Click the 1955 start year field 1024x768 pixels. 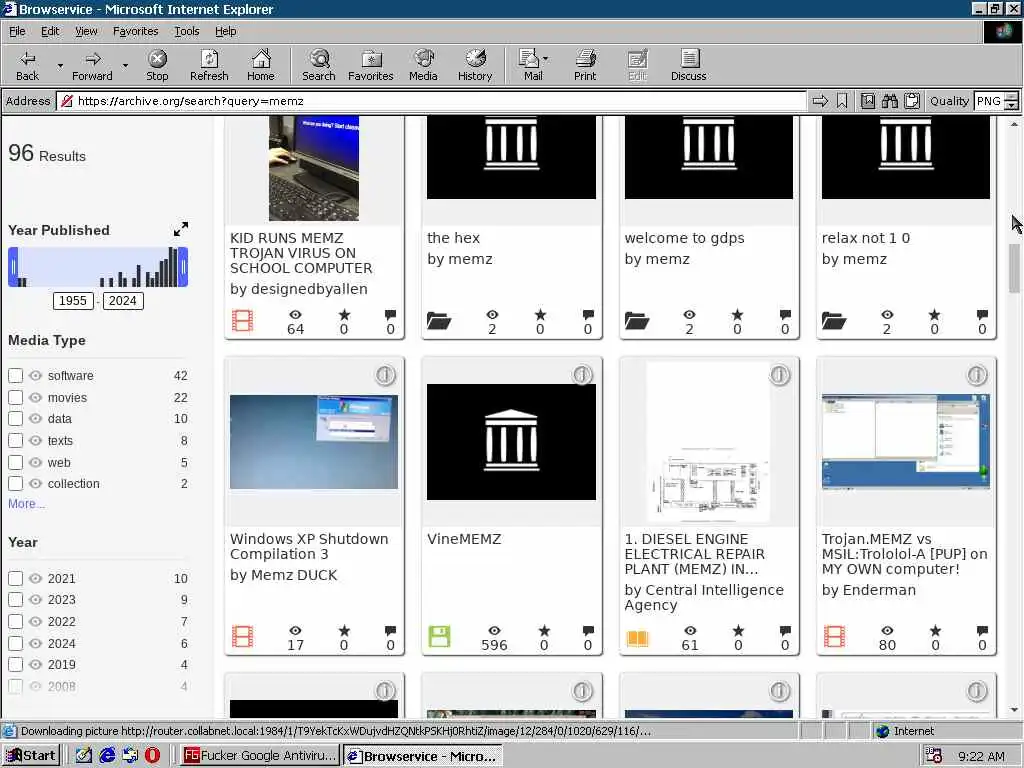(72, 301)
